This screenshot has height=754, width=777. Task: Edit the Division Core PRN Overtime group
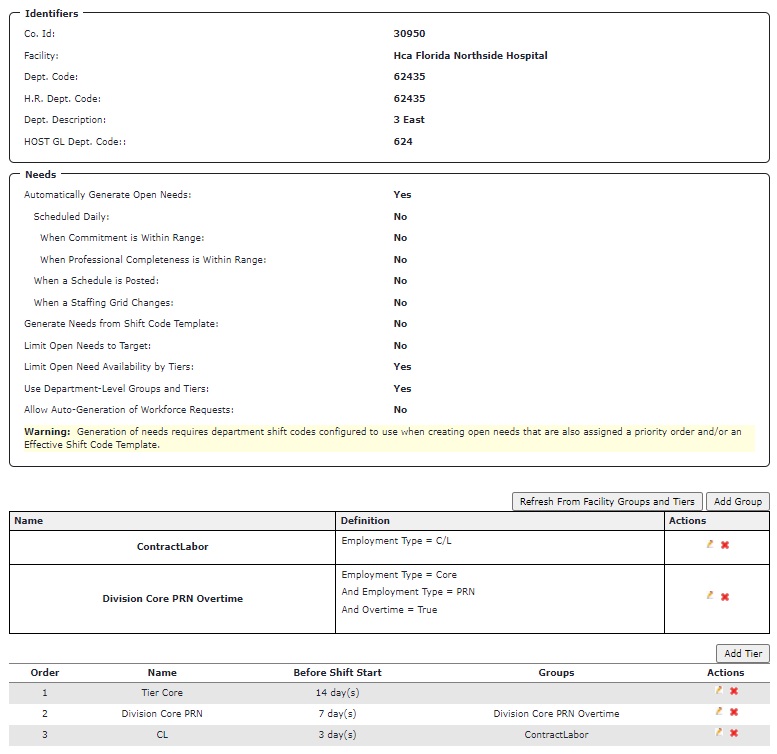[710, 596]
